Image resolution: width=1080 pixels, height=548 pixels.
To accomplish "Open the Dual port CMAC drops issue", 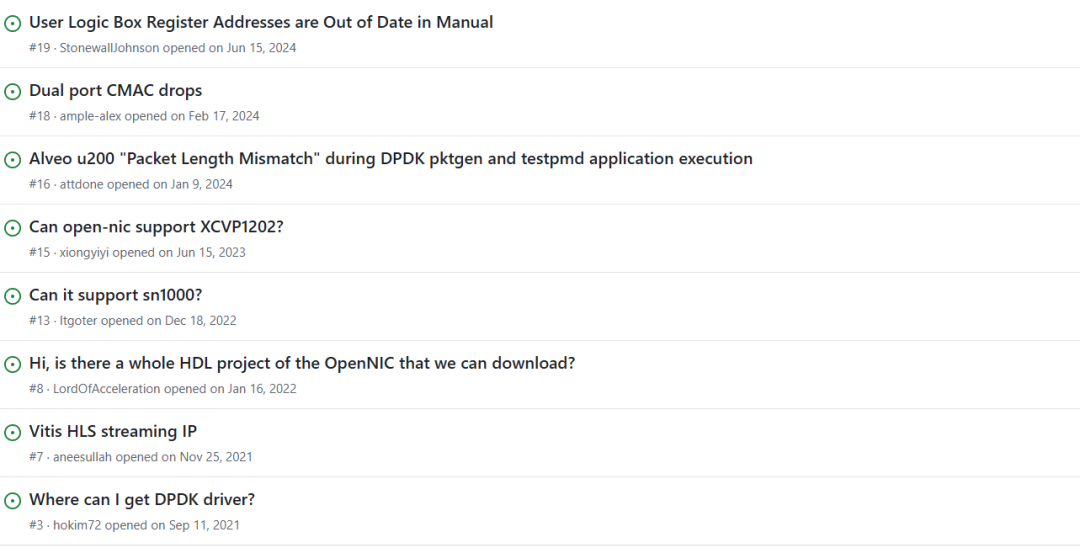I will point(116,90).
